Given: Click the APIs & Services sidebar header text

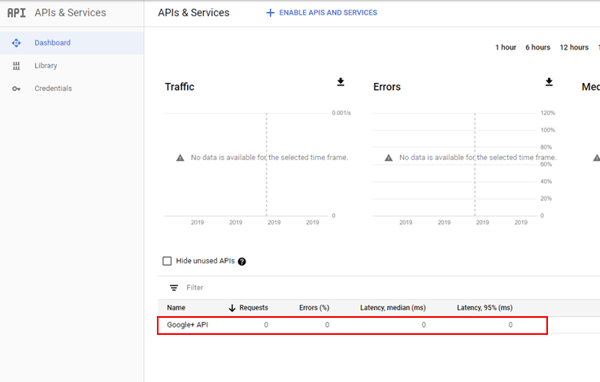Looking at the screenshot, I should point(70,13).
